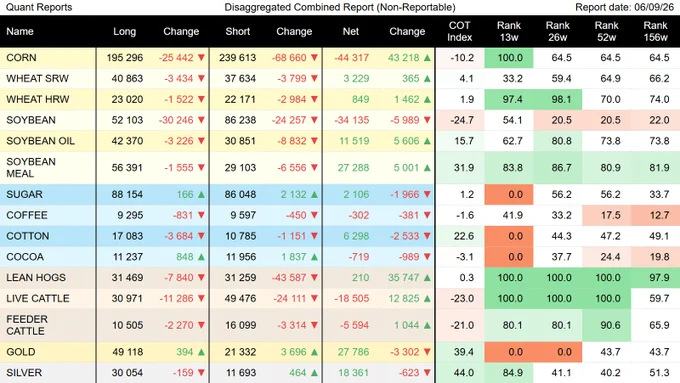
Task: Click CORN long value 195 296
Action: [x=124, y=58]
